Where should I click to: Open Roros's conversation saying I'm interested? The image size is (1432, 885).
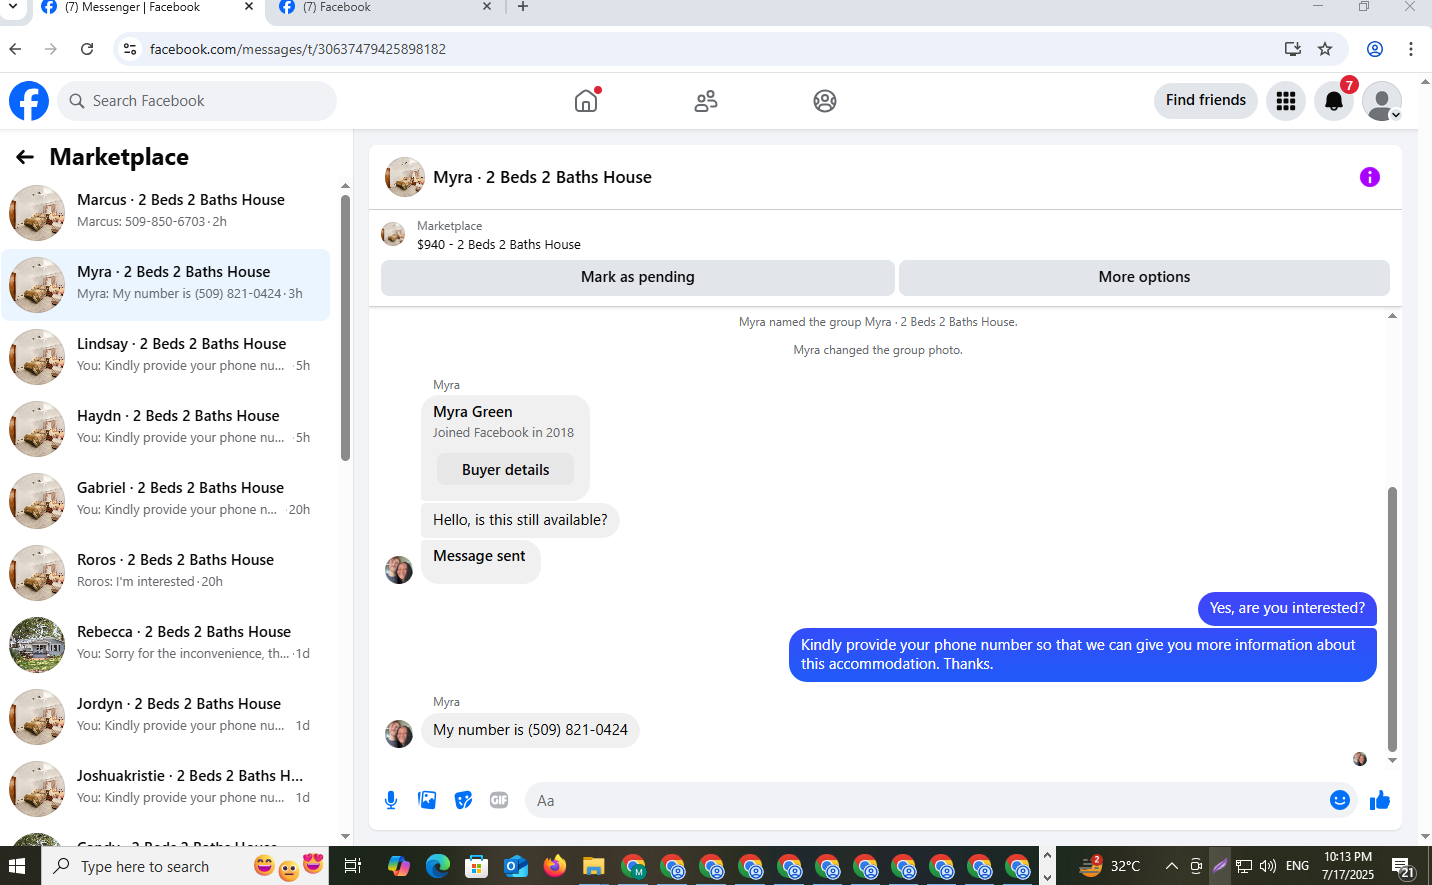(166, 573)
